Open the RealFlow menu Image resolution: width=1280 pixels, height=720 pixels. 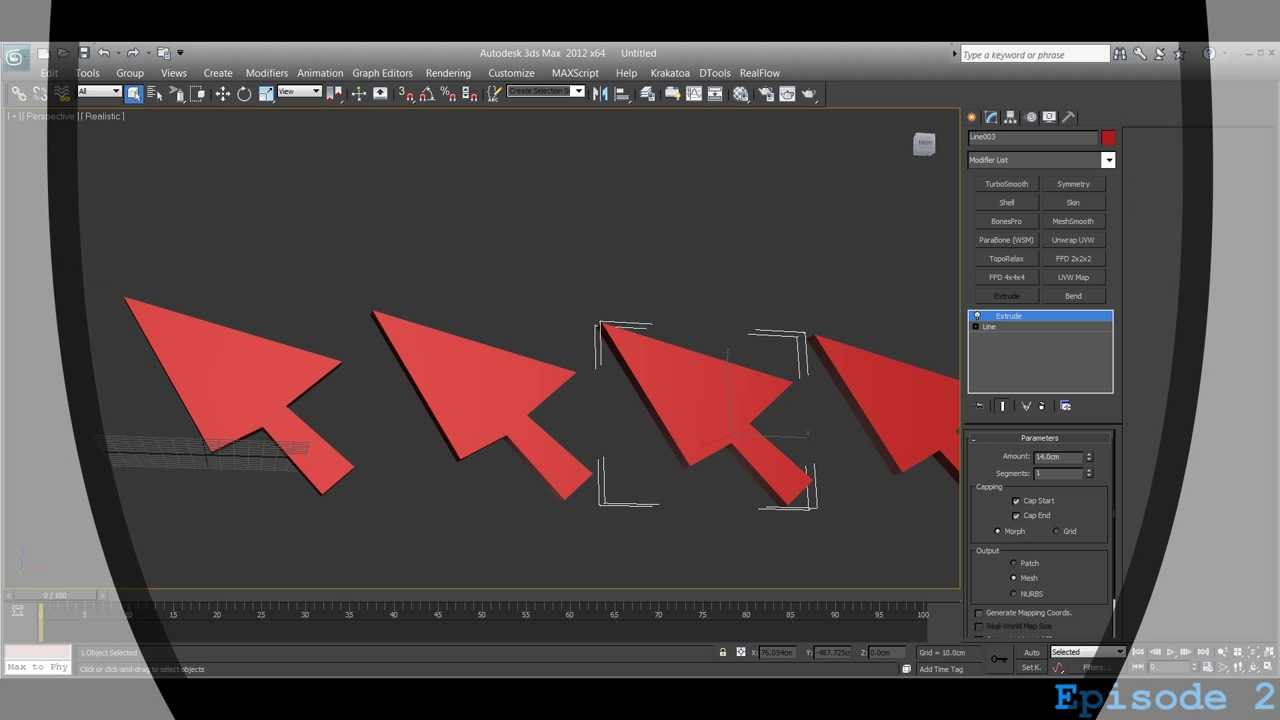click(x=760, y=73)
